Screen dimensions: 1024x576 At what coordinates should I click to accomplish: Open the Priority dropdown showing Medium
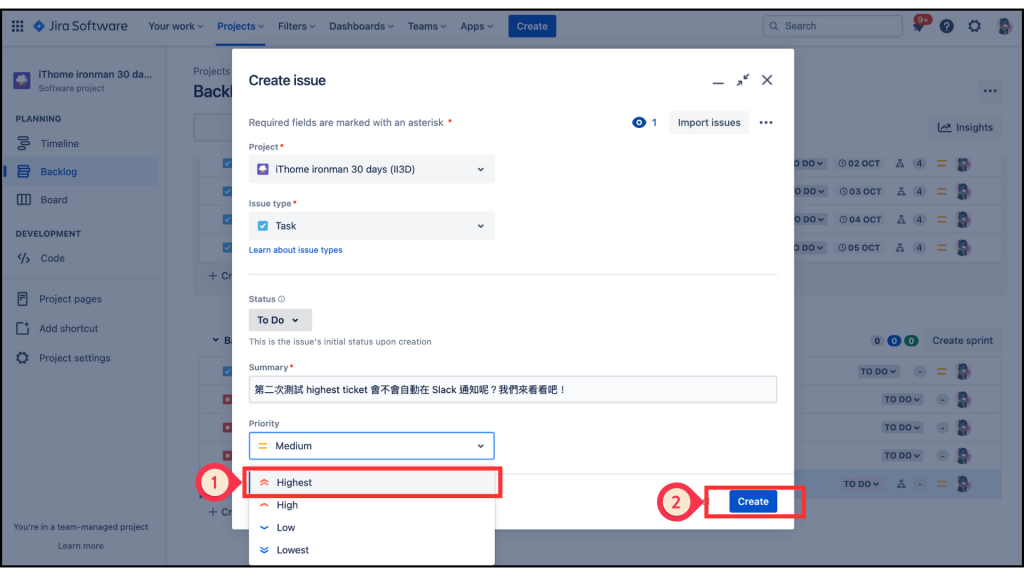coord(372,446)
